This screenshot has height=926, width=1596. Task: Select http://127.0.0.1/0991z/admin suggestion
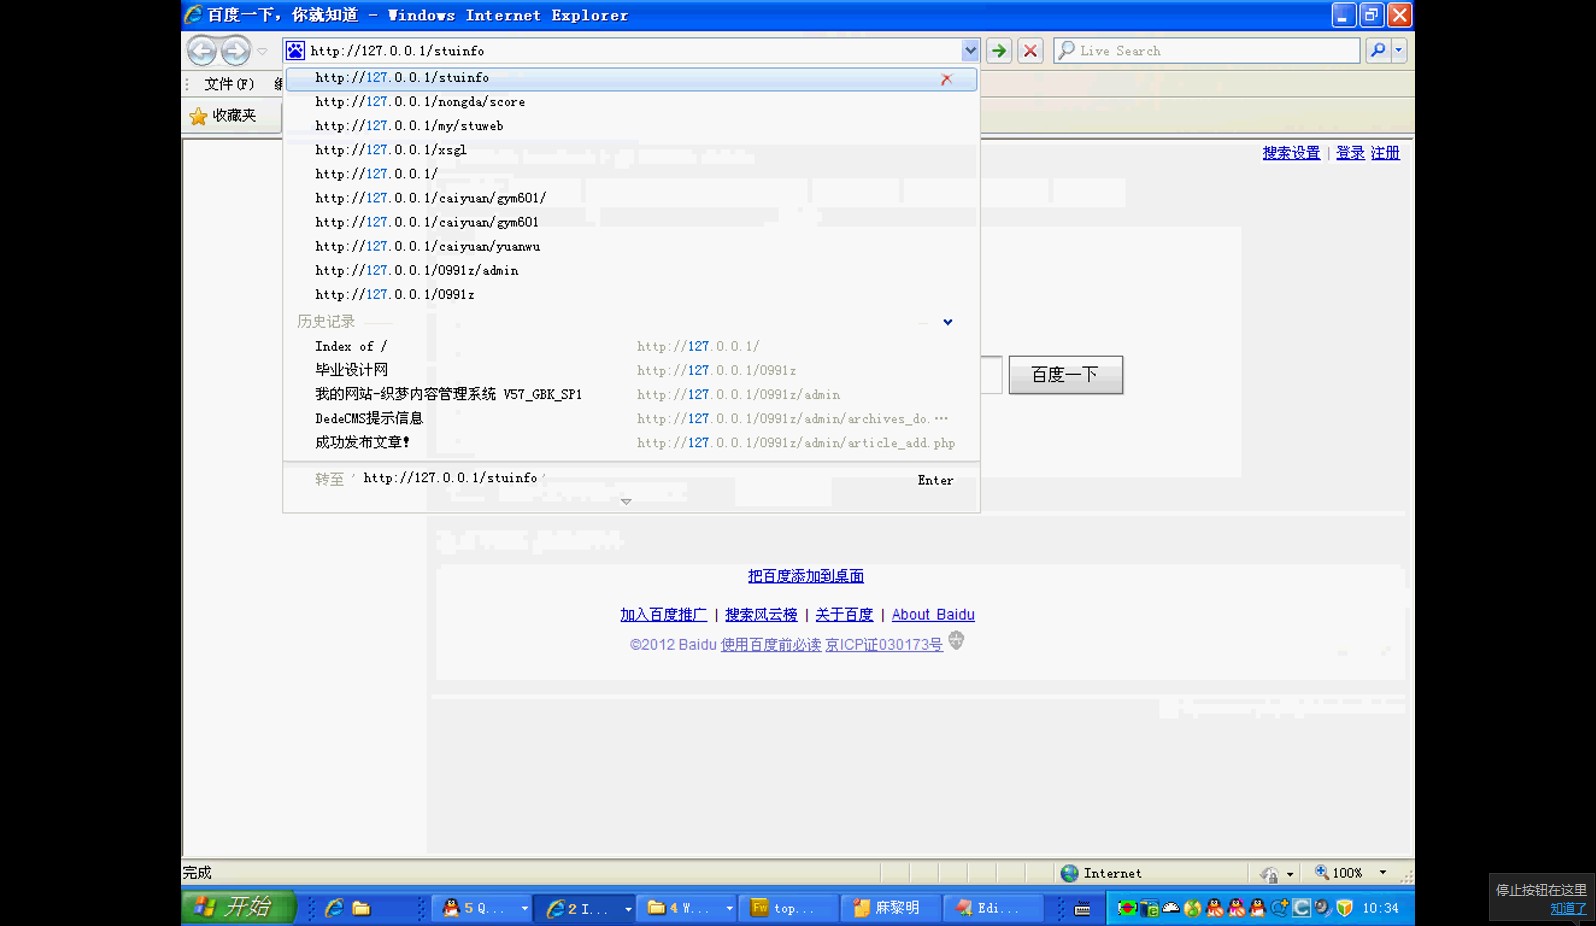(x=631, y=270)
